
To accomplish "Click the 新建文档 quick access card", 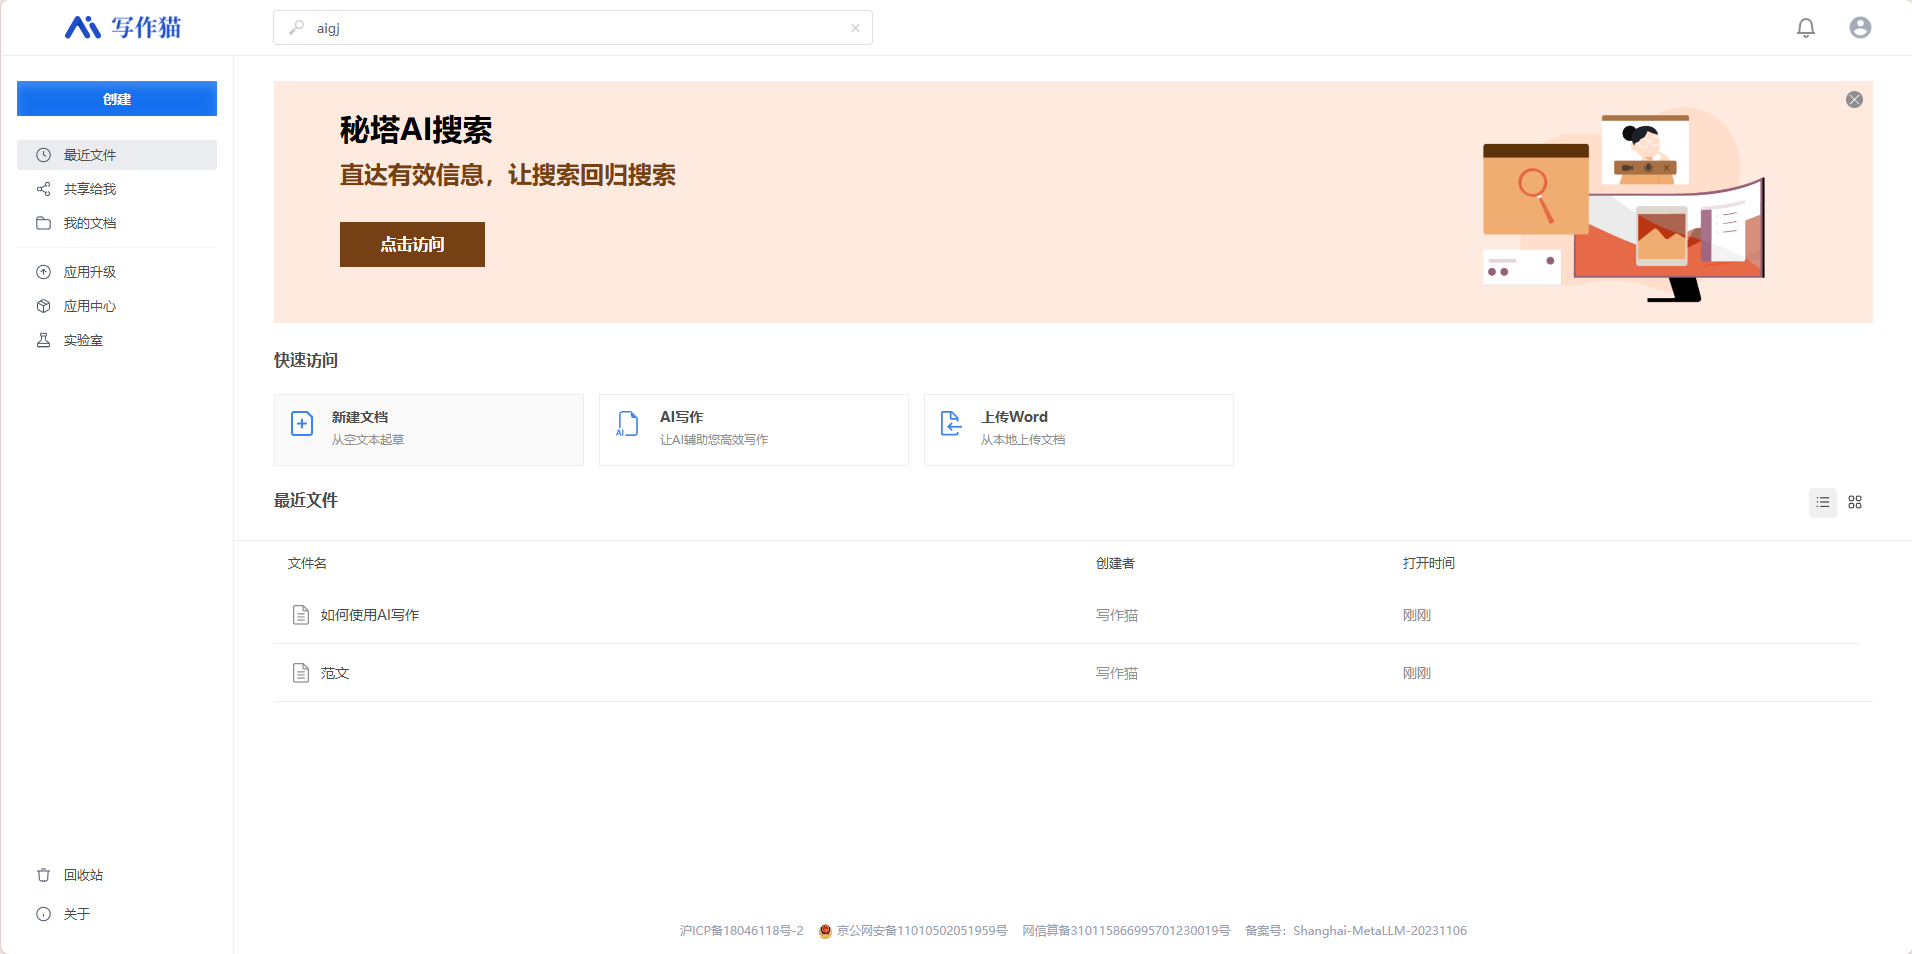I will [x=428, y=429].
